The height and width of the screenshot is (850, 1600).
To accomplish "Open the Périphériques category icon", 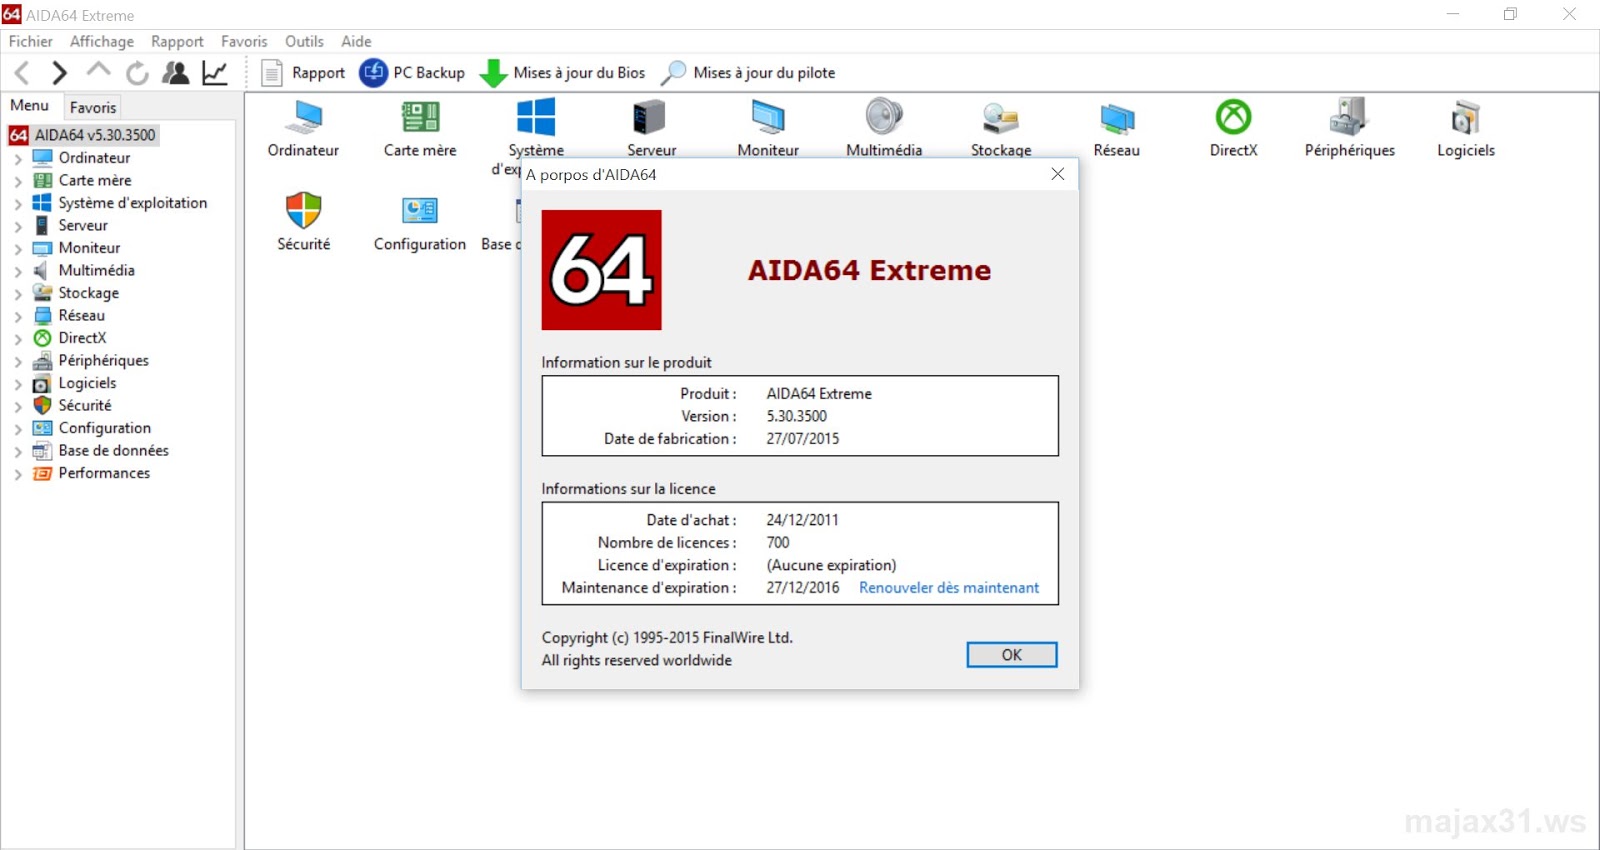I will [x=1350, y=128].
